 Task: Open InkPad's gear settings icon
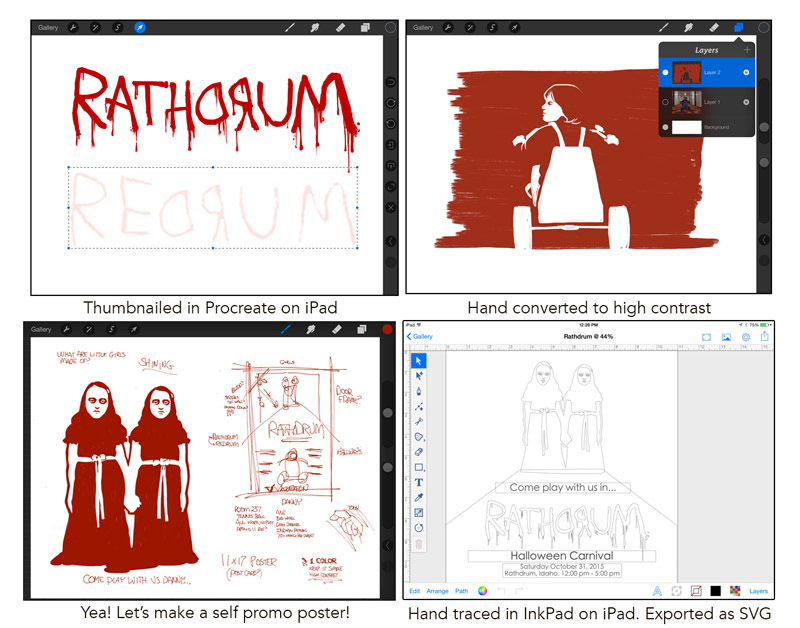click(x=745, y=337)
